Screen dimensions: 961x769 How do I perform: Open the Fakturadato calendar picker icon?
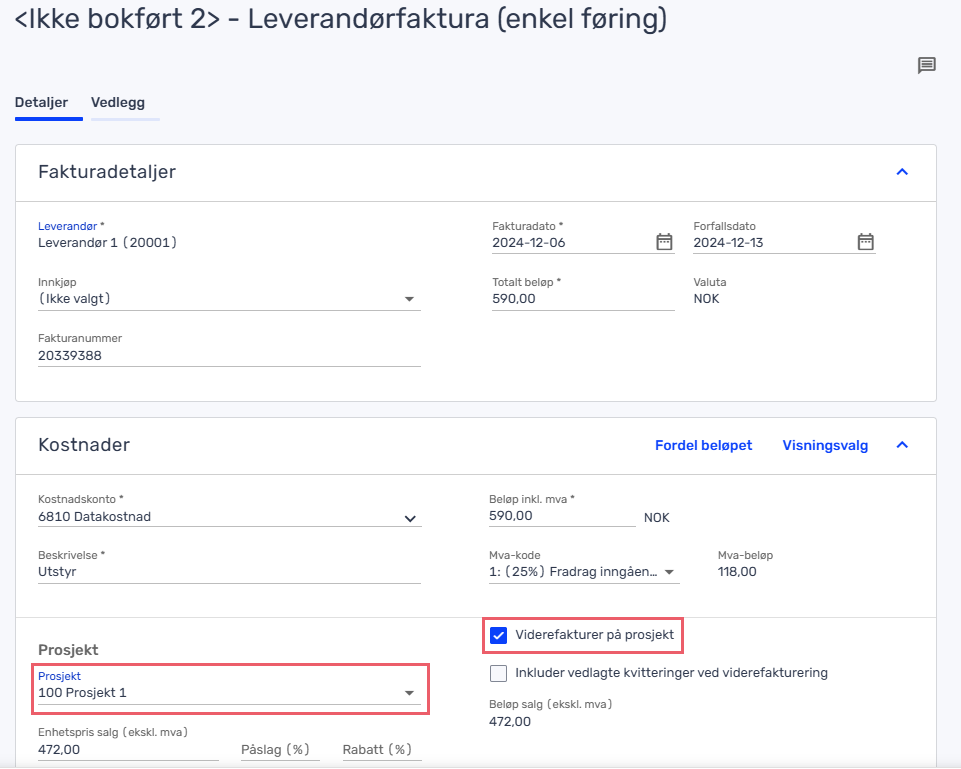click(x=664, y=241)
